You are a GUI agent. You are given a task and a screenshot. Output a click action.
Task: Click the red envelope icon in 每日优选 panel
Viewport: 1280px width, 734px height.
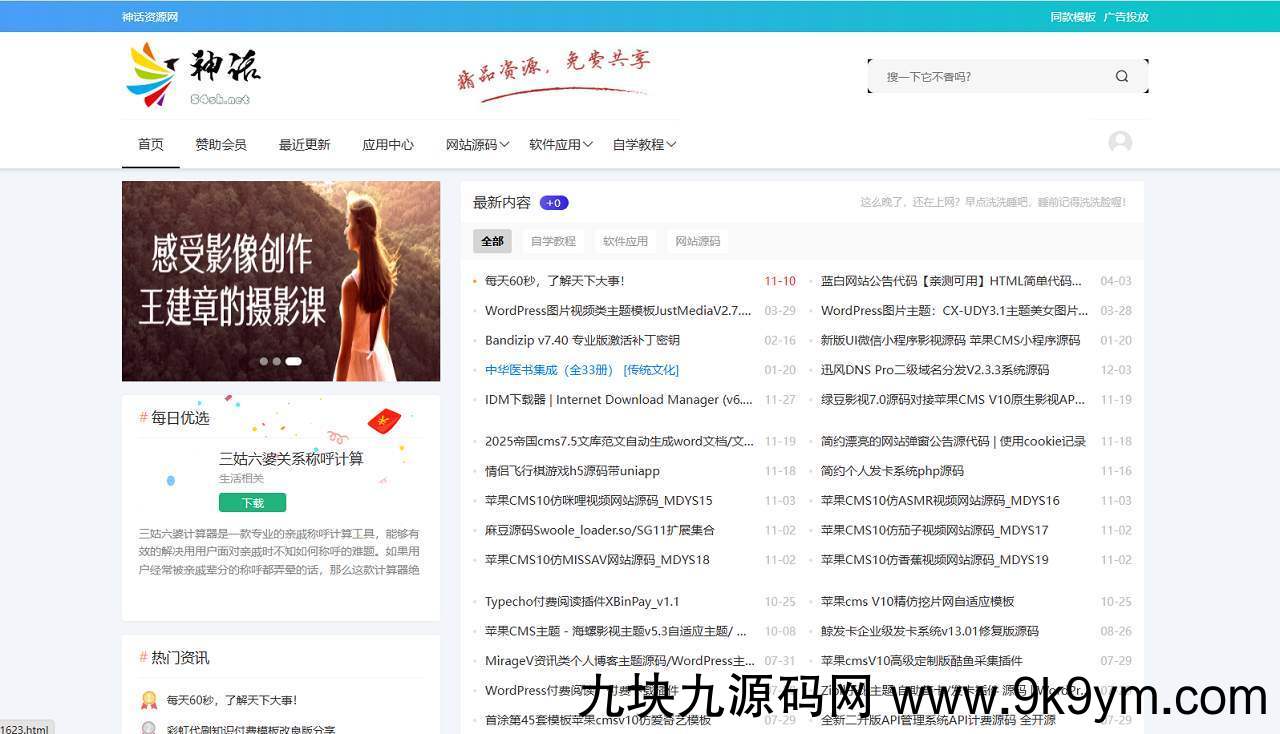point(384,421)
